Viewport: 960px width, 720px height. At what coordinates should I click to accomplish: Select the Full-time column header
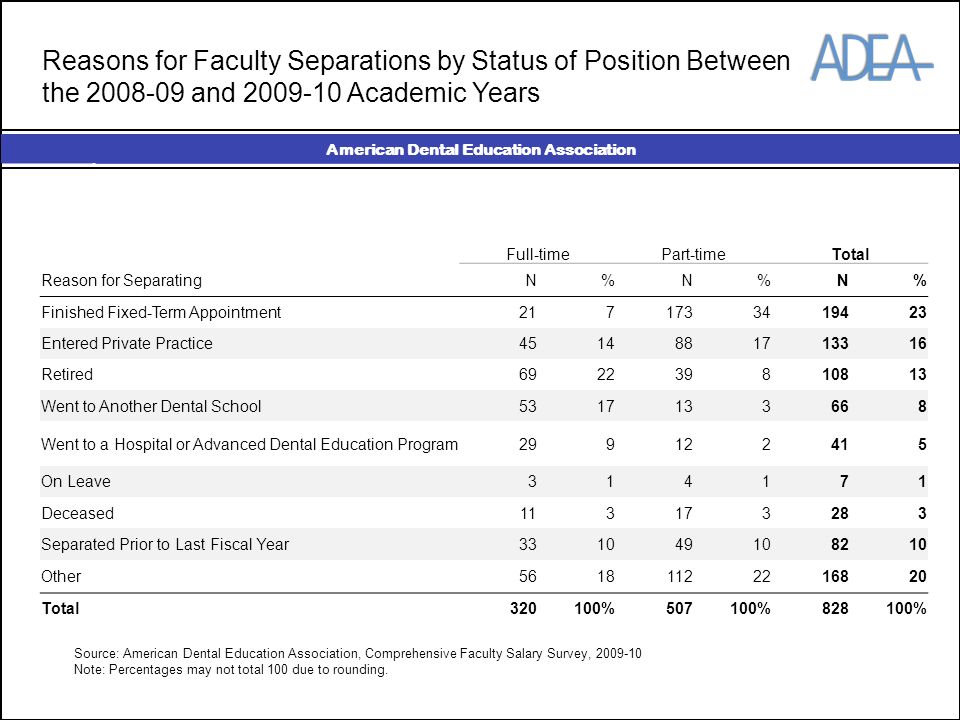(538, 254)
